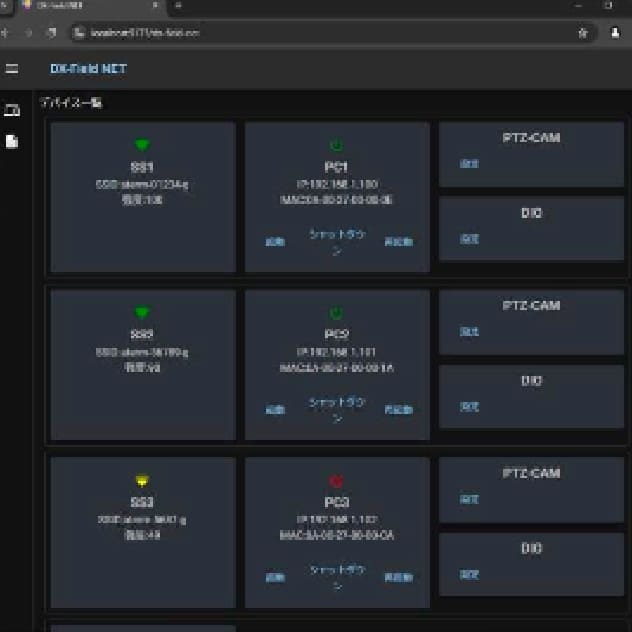Click the green power icon above PC1
The width and height of the screenshot is (632, 632).
tap(336, 146)
